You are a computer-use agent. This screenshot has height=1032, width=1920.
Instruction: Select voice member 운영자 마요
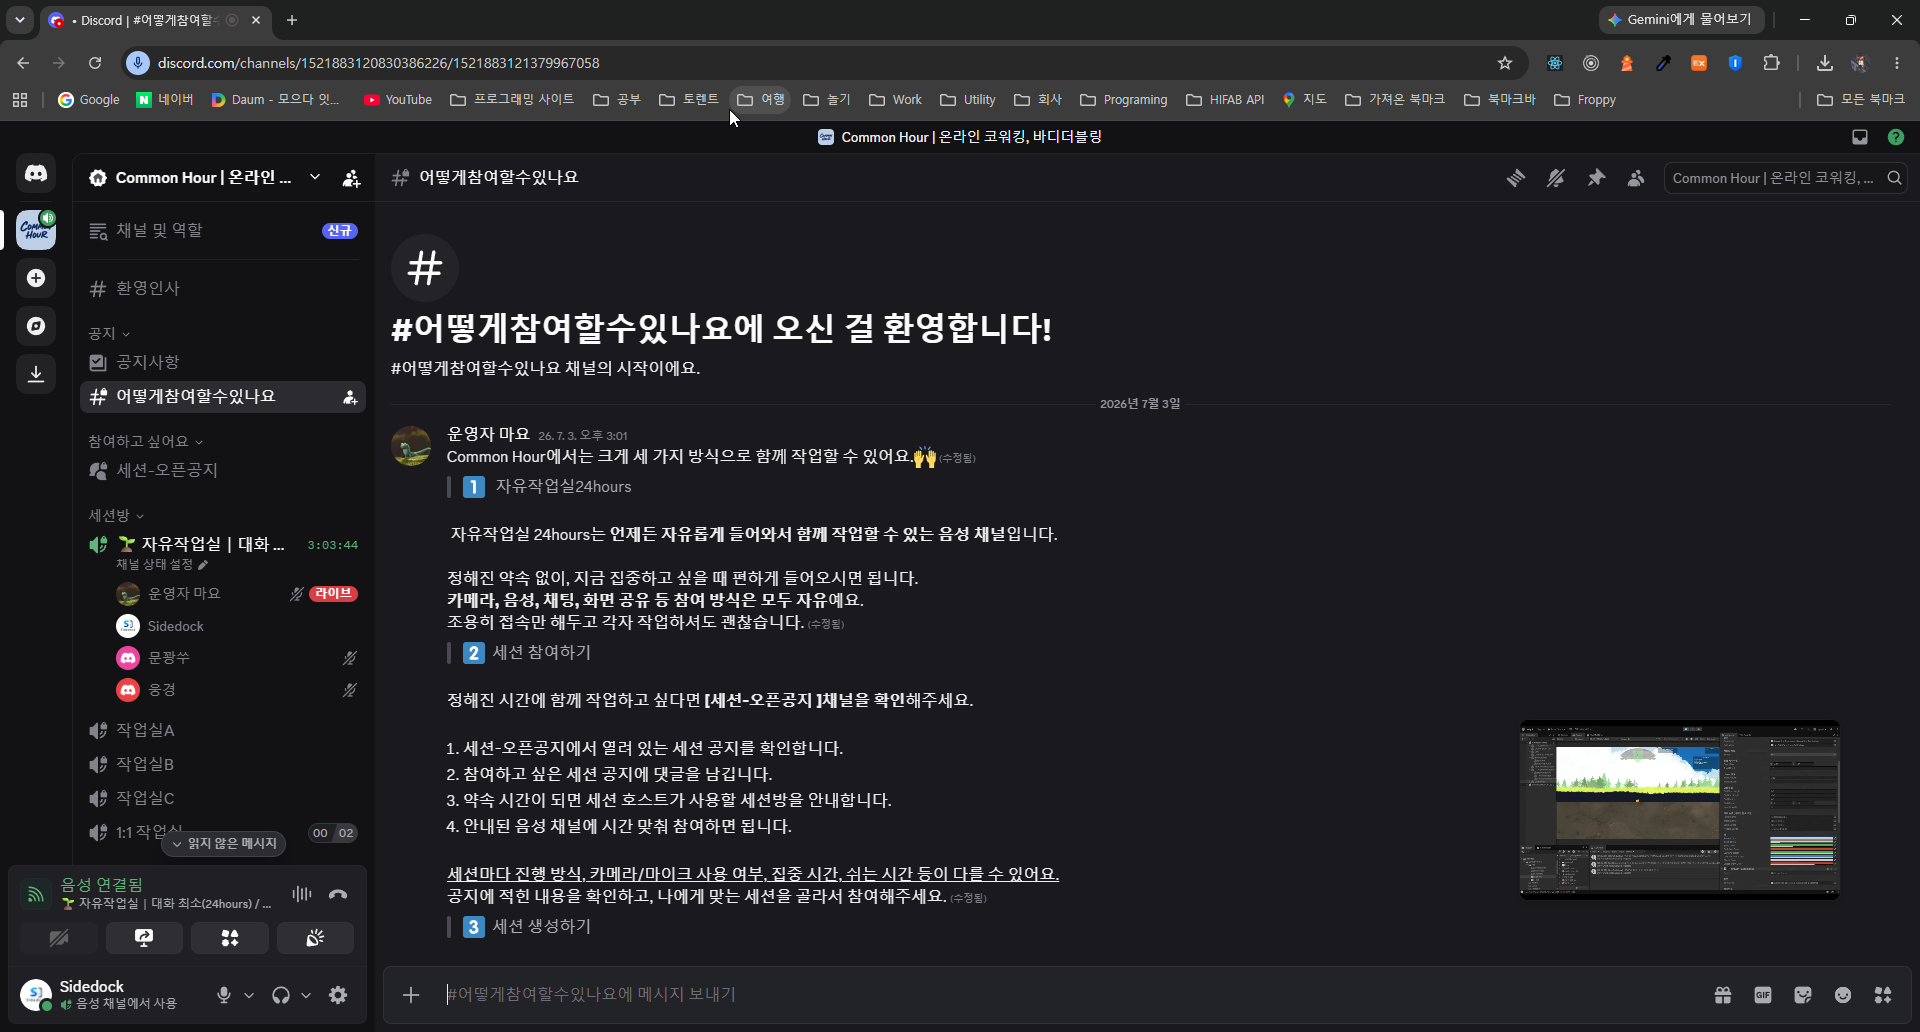(x=236, y=594)
